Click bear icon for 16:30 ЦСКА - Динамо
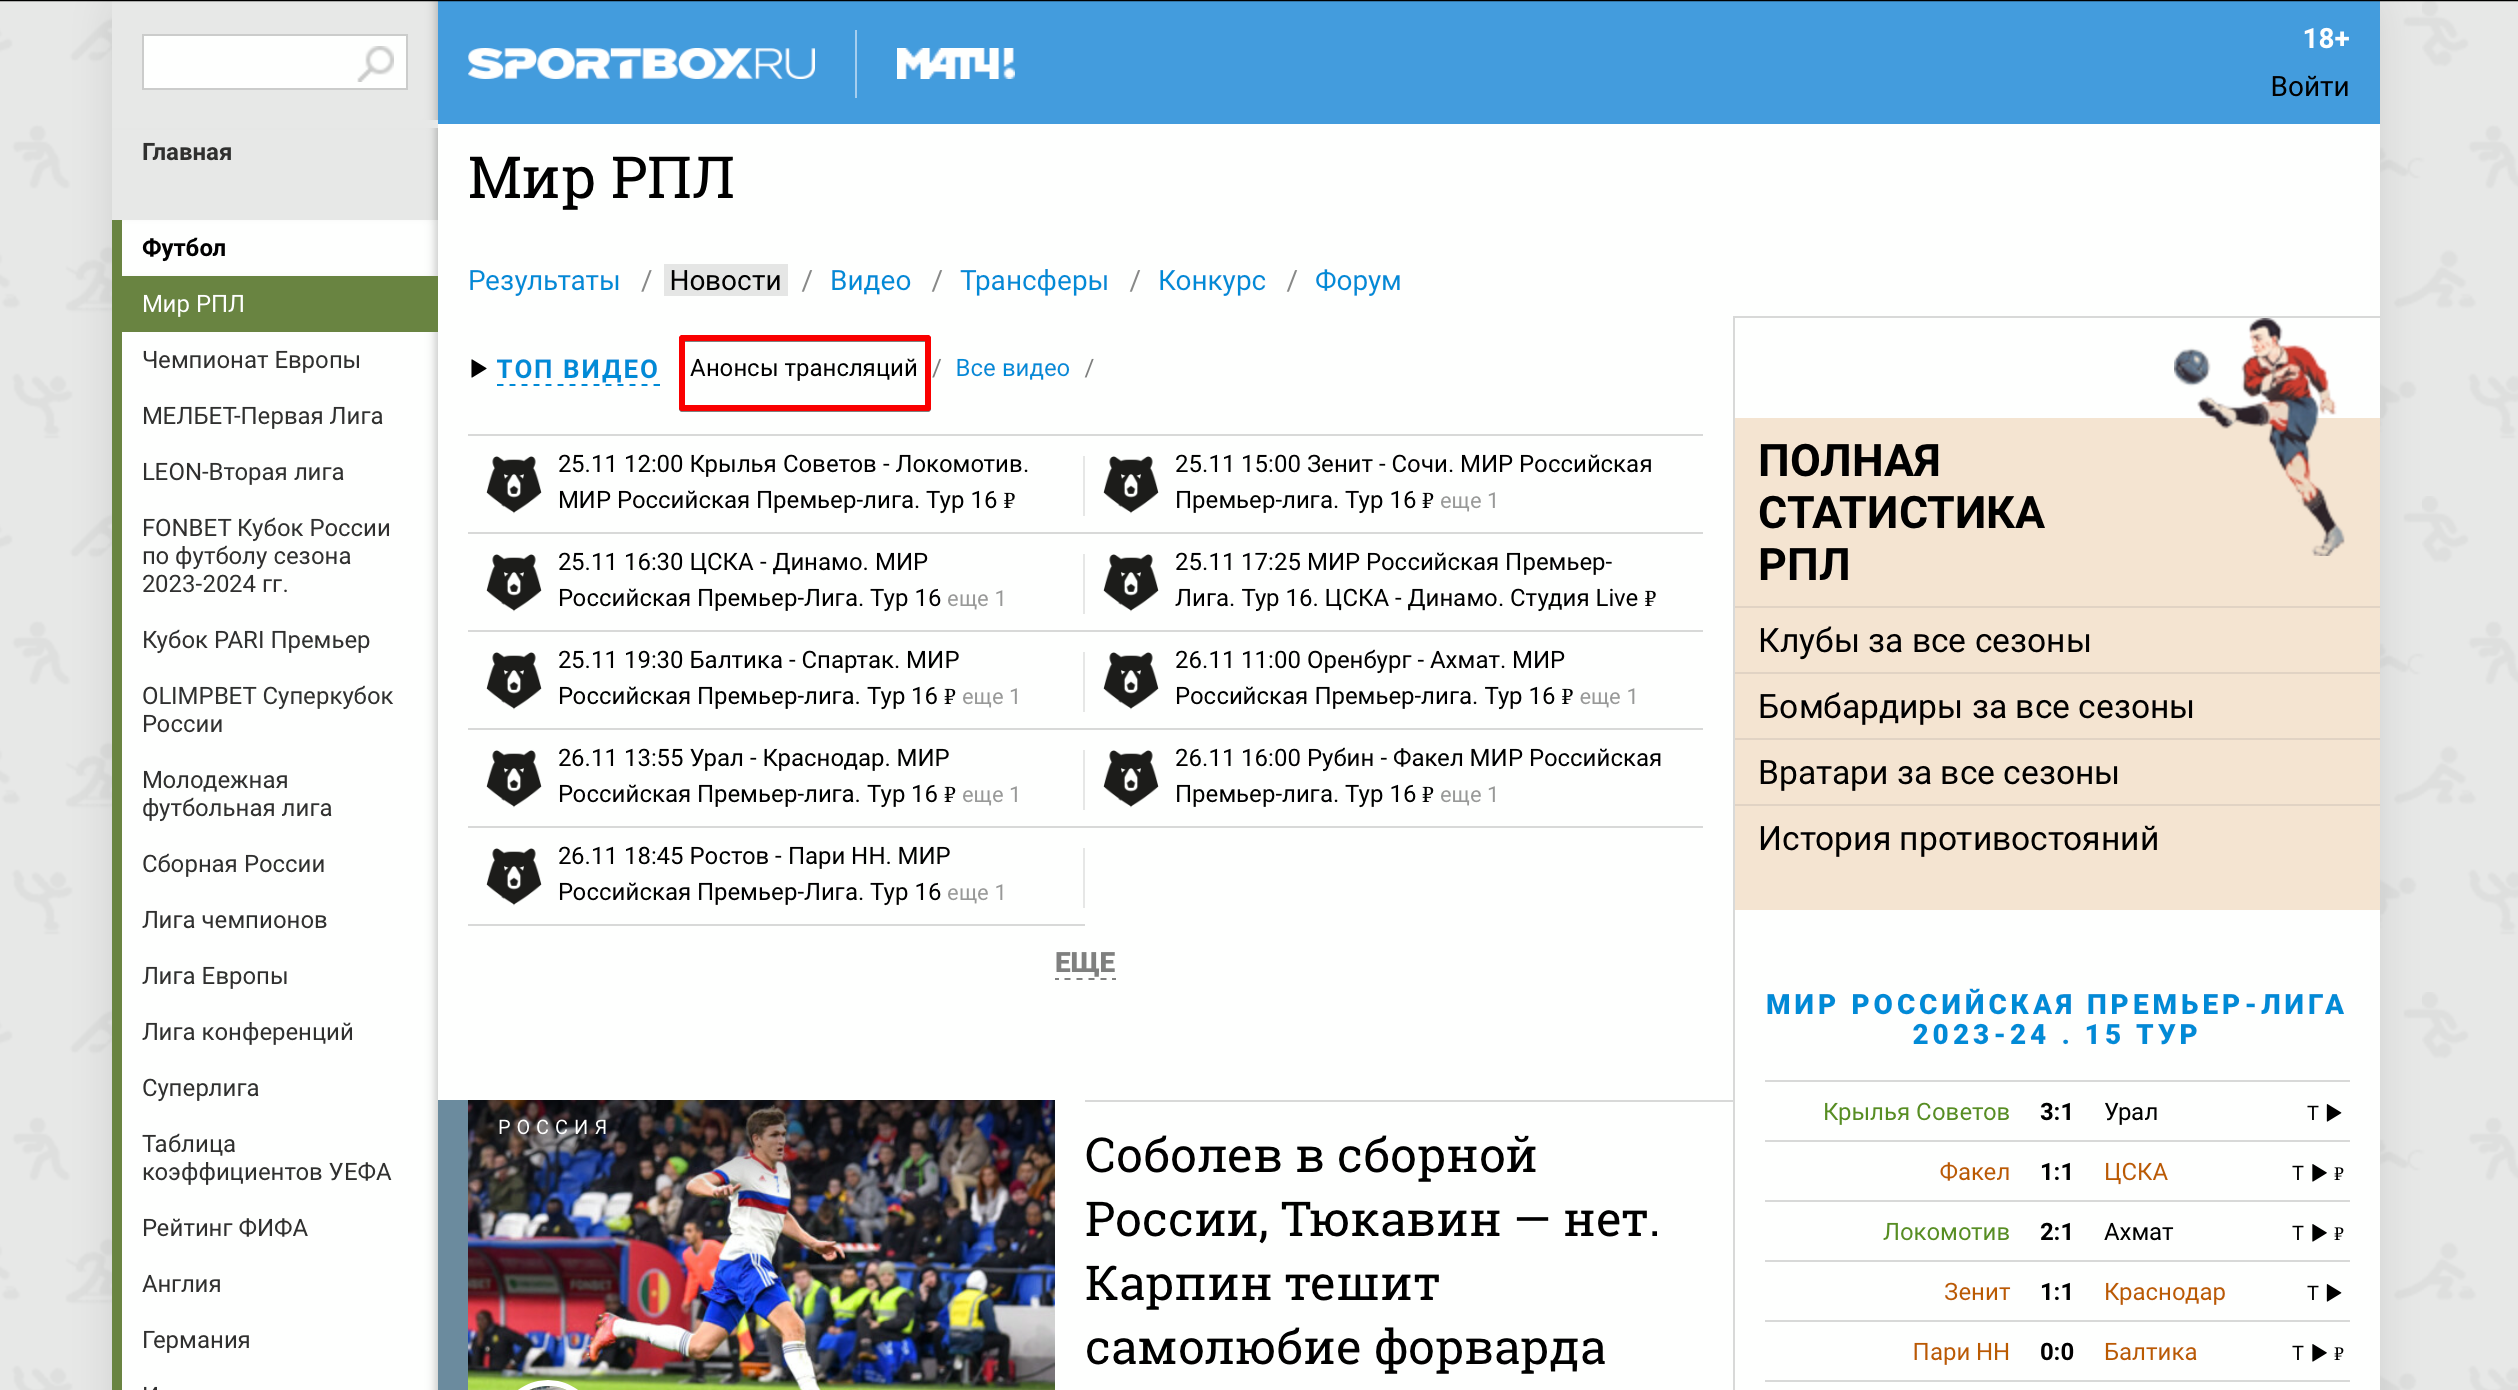Image resolution: width=2518 pixels, height=1390 pixels. (514, 582)
